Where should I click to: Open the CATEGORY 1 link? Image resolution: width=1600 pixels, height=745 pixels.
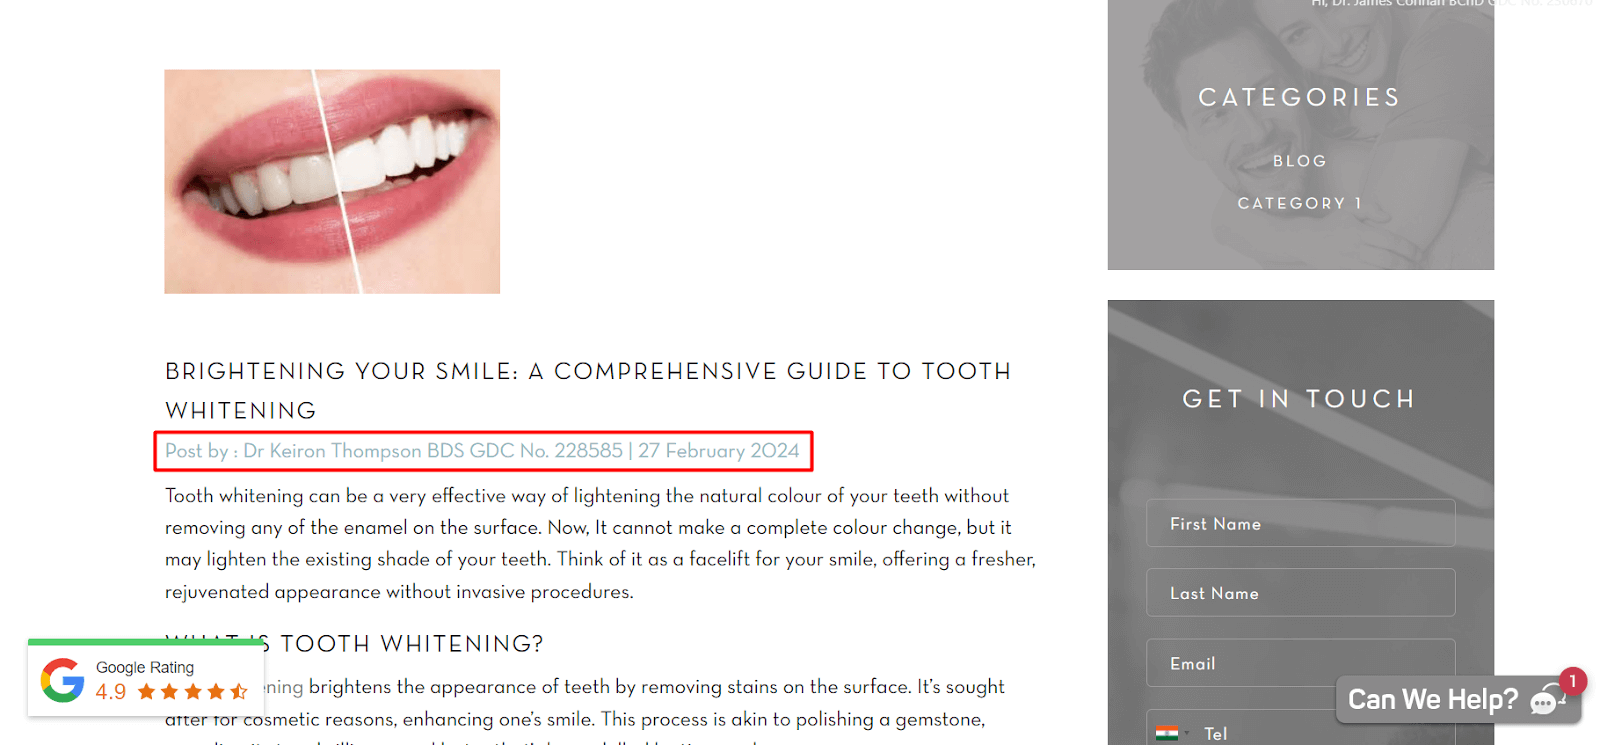(x=1299, y=203)
